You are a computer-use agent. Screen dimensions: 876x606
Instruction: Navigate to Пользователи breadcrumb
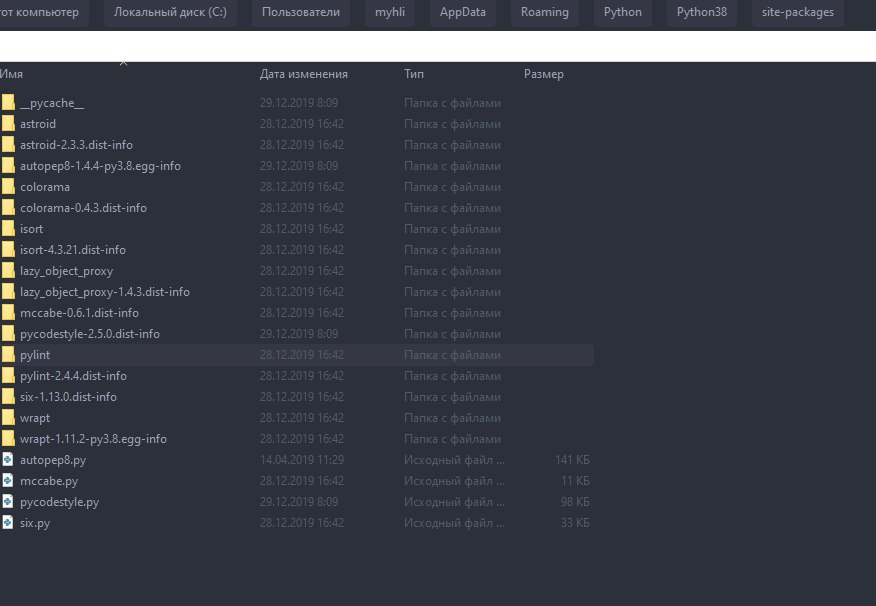pyautogui.click(x=301, y=12)
